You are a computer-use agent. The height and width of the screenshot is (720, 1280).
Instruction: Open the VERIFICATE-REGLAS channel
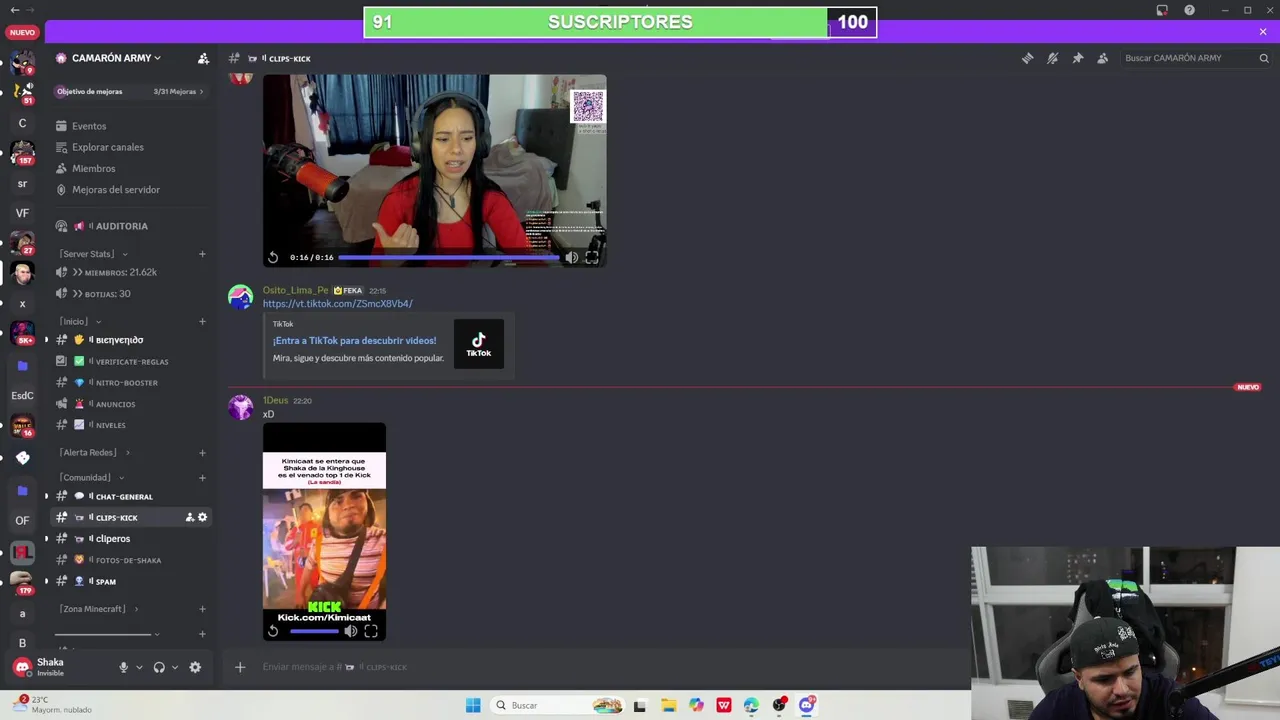coord(131,361)
